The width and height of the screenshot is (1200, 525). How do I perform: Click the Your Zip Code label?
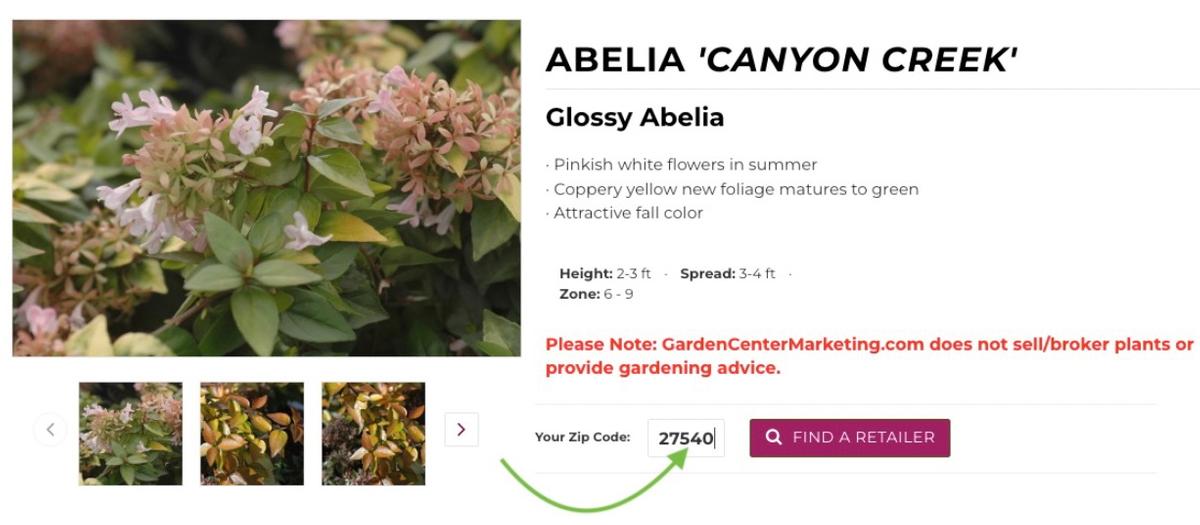[582, 437]
